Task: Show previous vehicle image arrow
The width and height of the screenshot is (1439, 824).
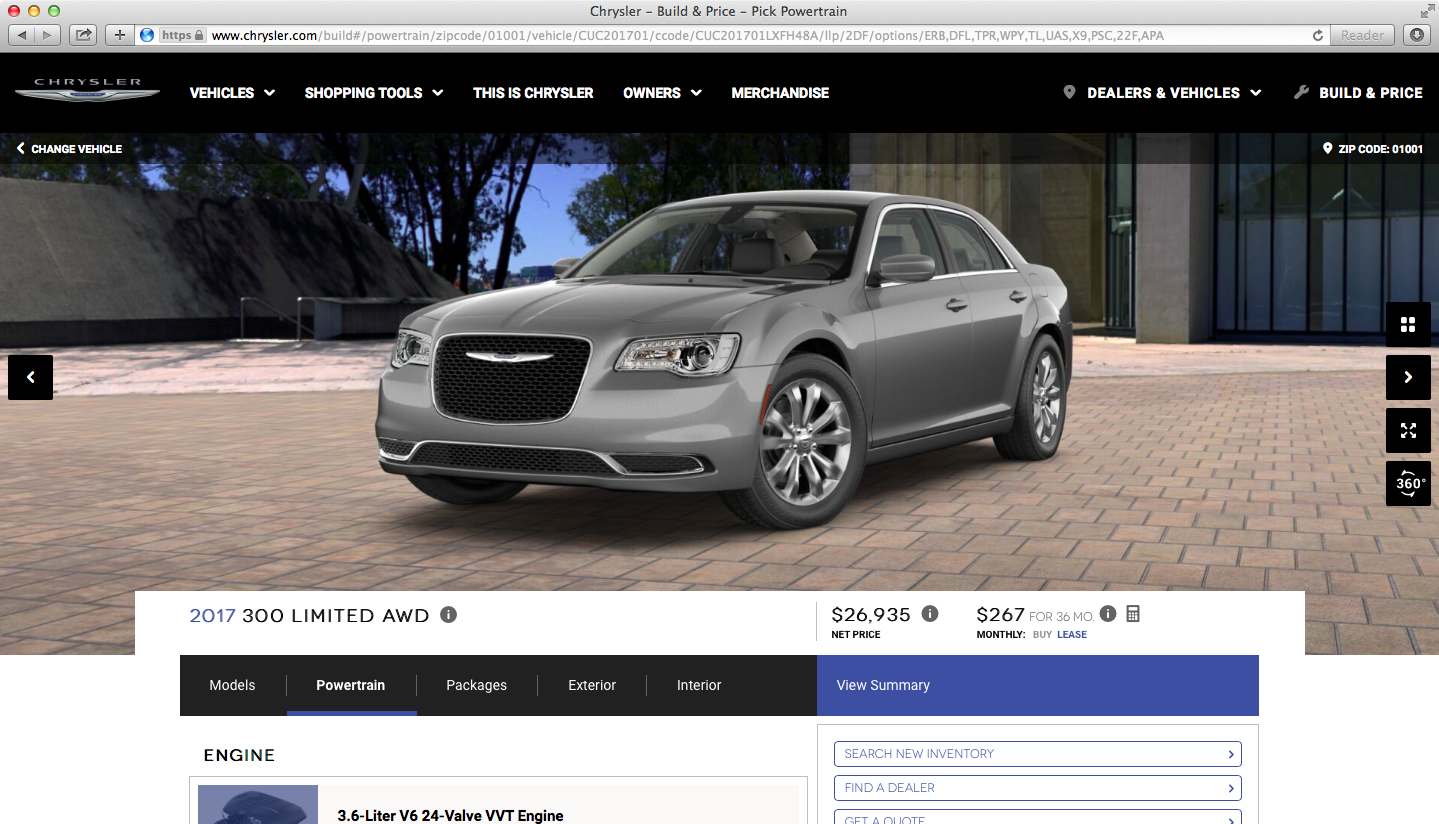Action: (x=30, y=377)
